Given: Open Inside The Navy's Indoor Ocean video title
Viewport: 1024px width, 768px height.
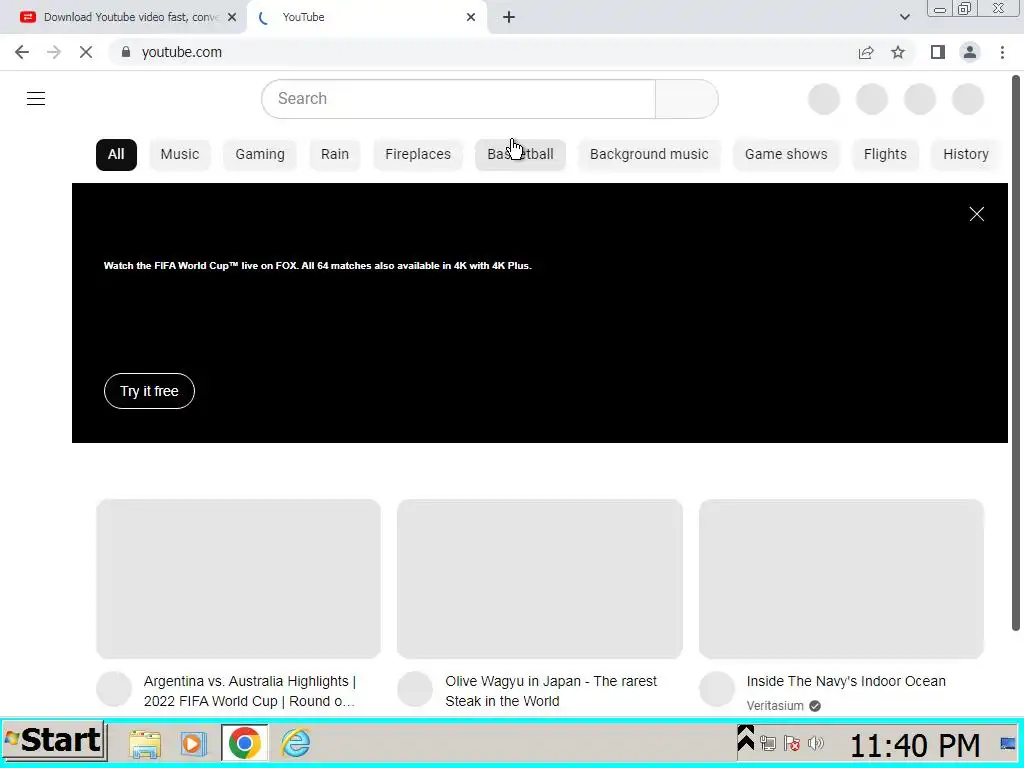Looking at the screenshot, I should (846, 681).
